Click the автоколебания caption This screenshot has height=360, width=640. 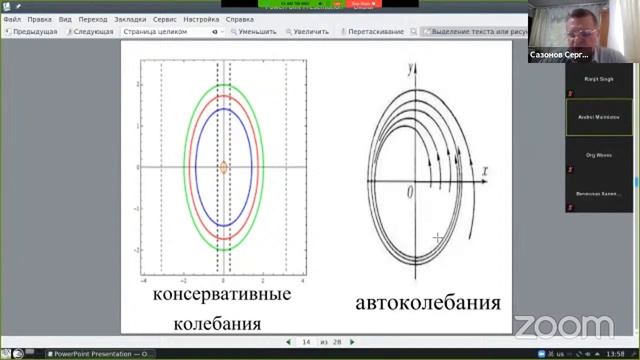coord(428,303)
